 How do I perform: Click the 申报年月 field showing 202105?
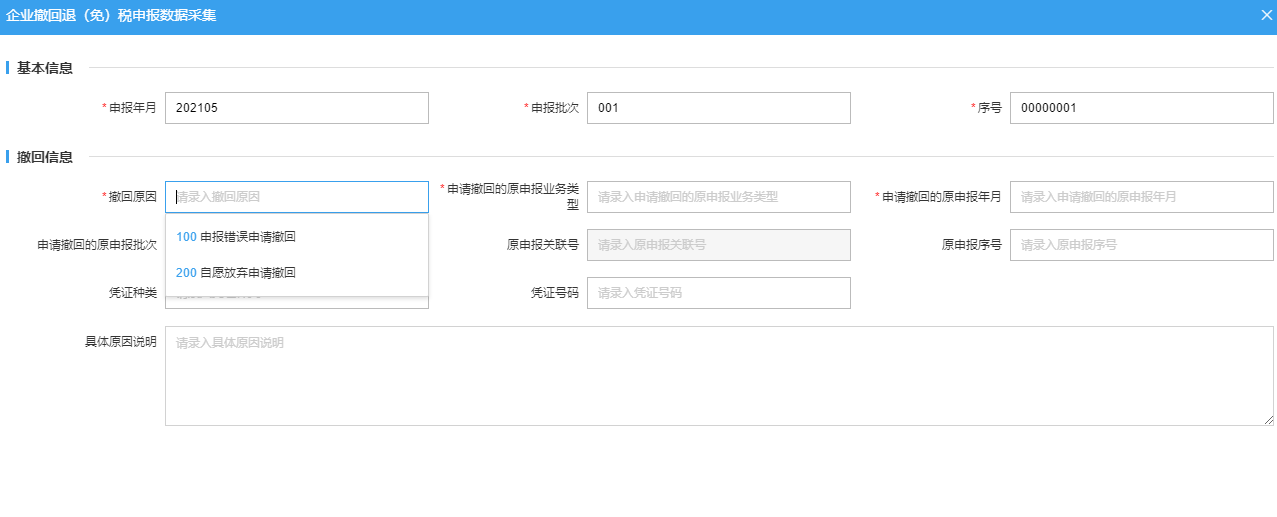(x=296, y=108)
